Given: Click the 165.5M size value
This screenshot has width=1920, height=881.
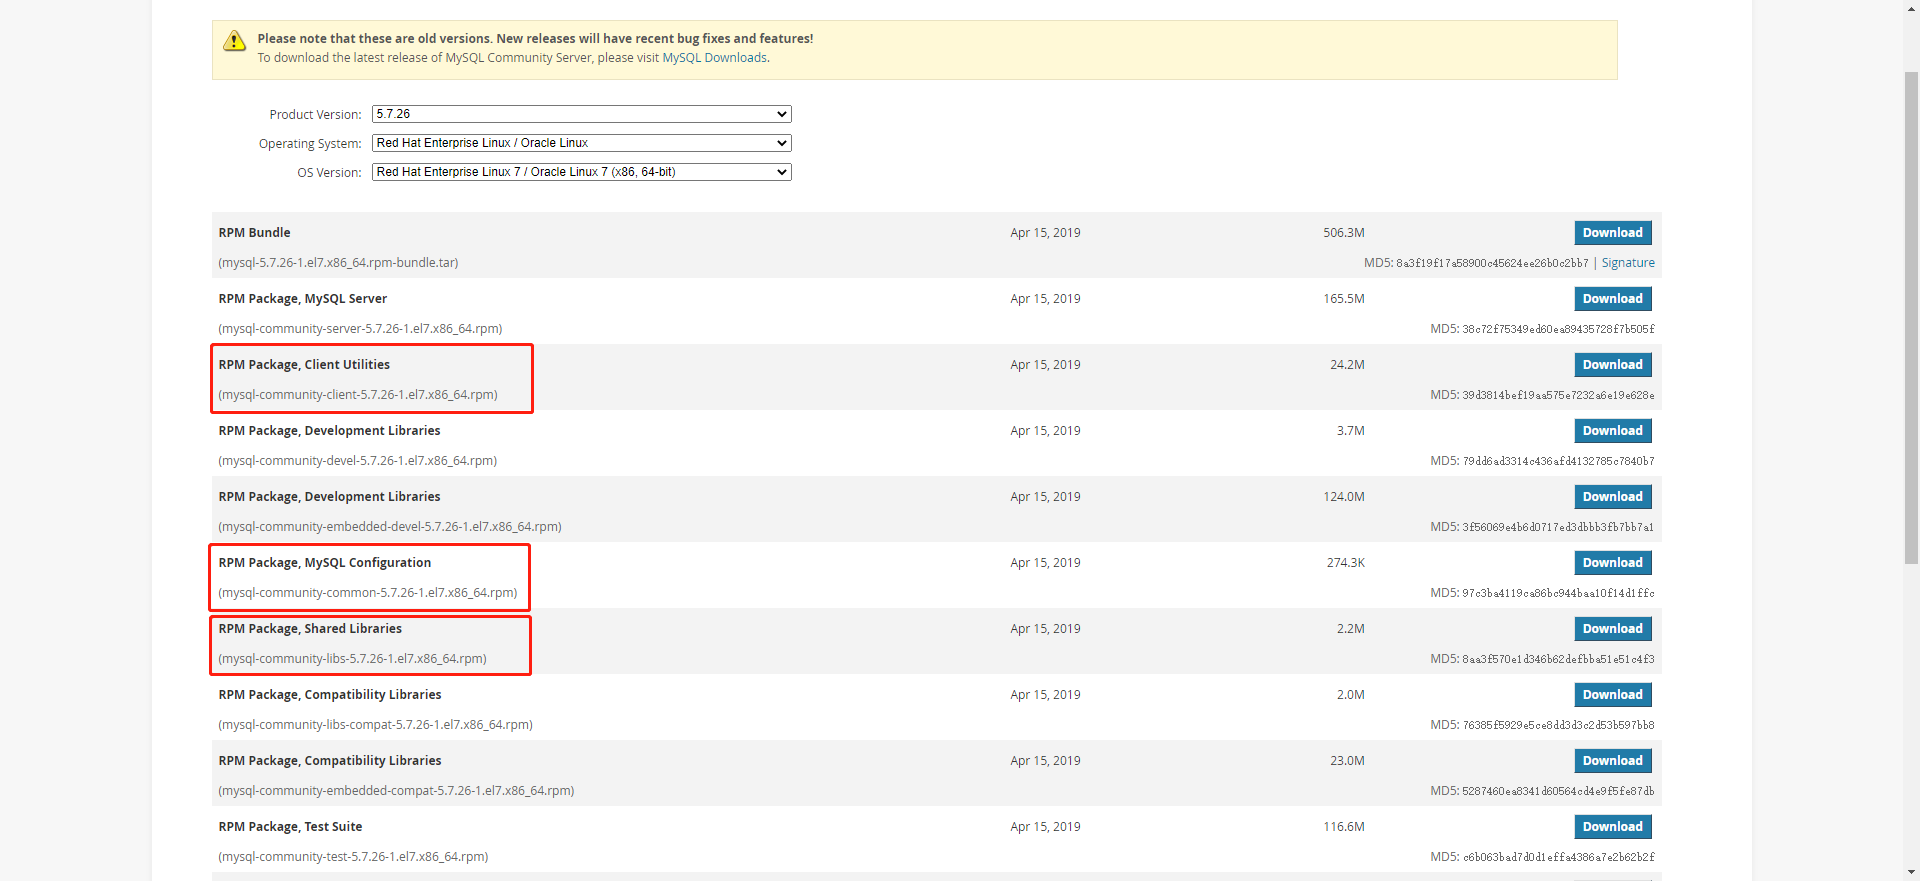Looking at the screenshot, I should [x=1344, y=299].
